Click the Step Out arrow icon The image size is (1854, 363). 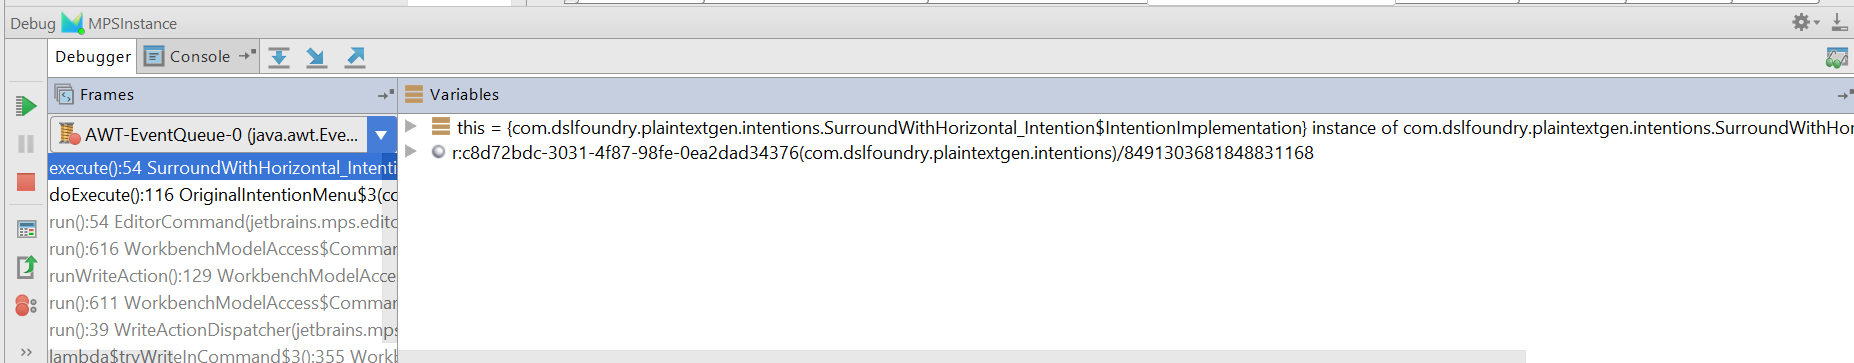click(x=355, y=57)
